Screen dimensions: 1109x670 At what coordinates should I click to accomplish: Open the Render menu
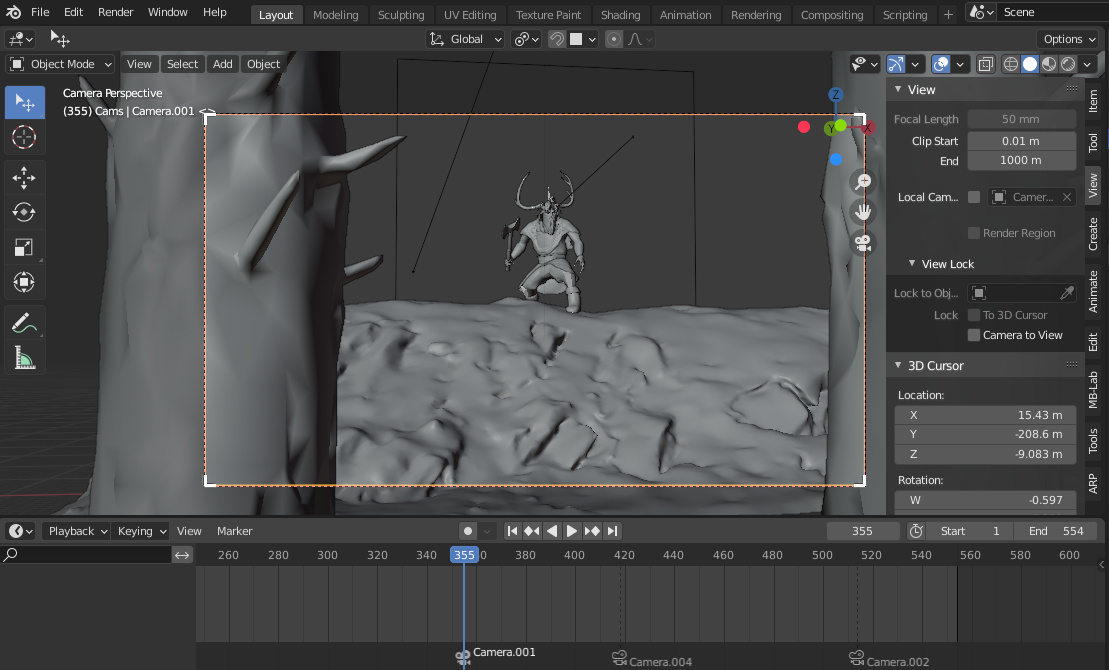(x=116, y=12)
